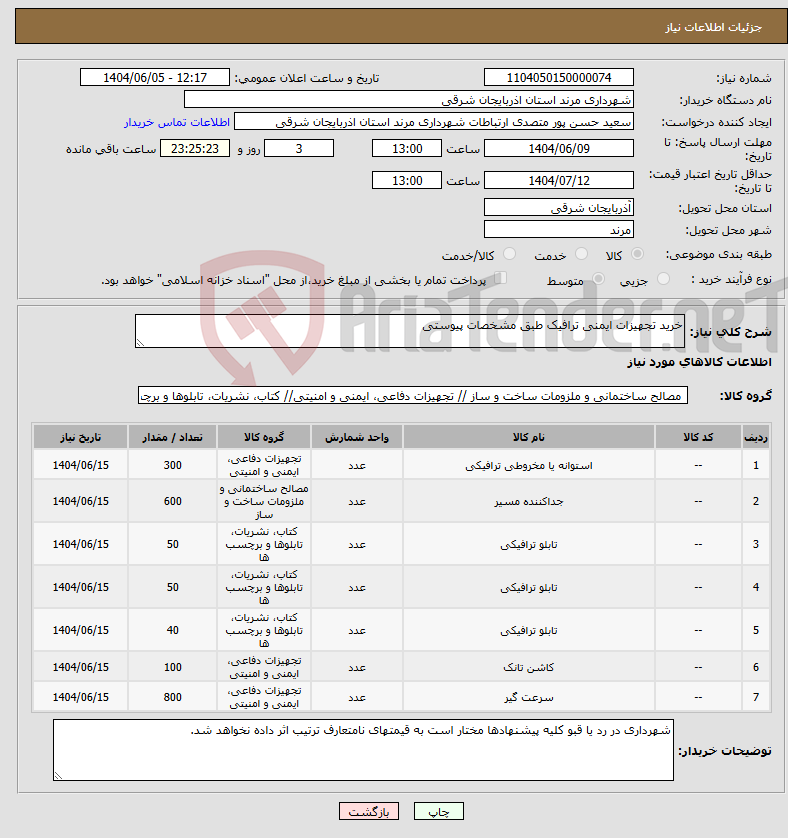
Task: Click تابلو ترافیکی in row 4
Action: 529,587
